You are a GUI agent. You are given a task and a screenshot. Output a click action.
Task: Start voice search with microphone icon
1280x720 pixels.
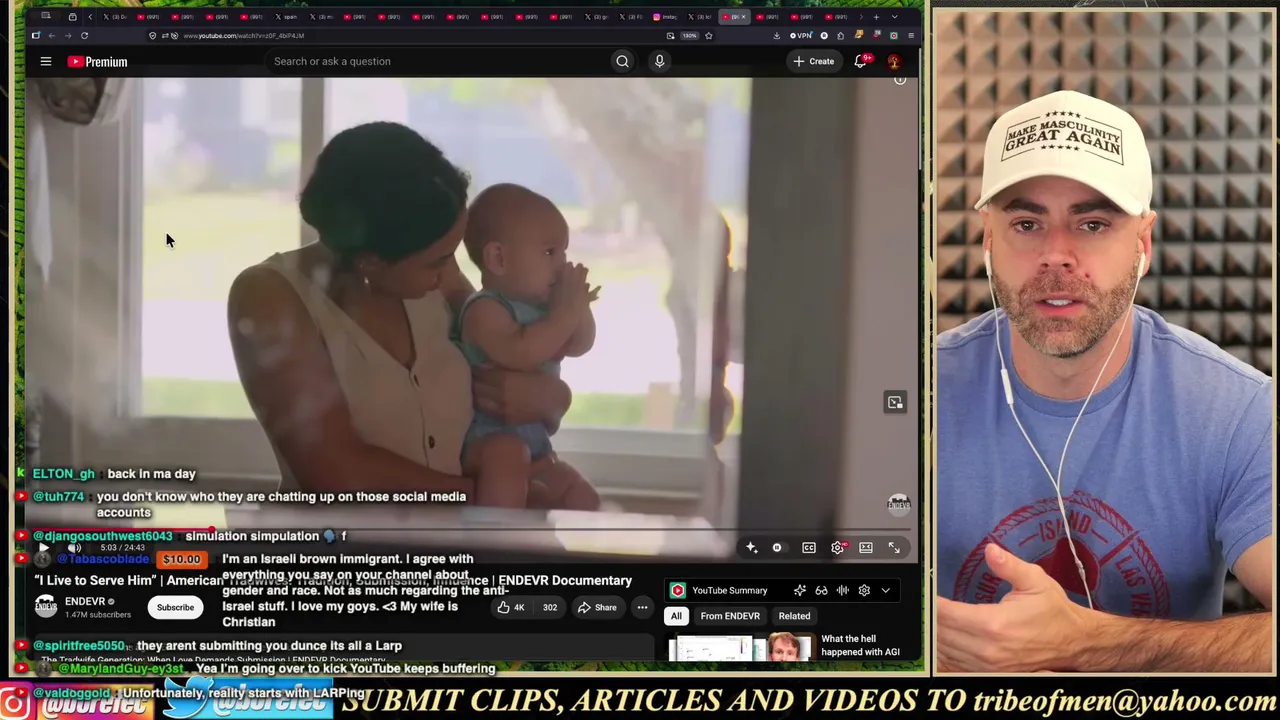(x=659, y=61)
